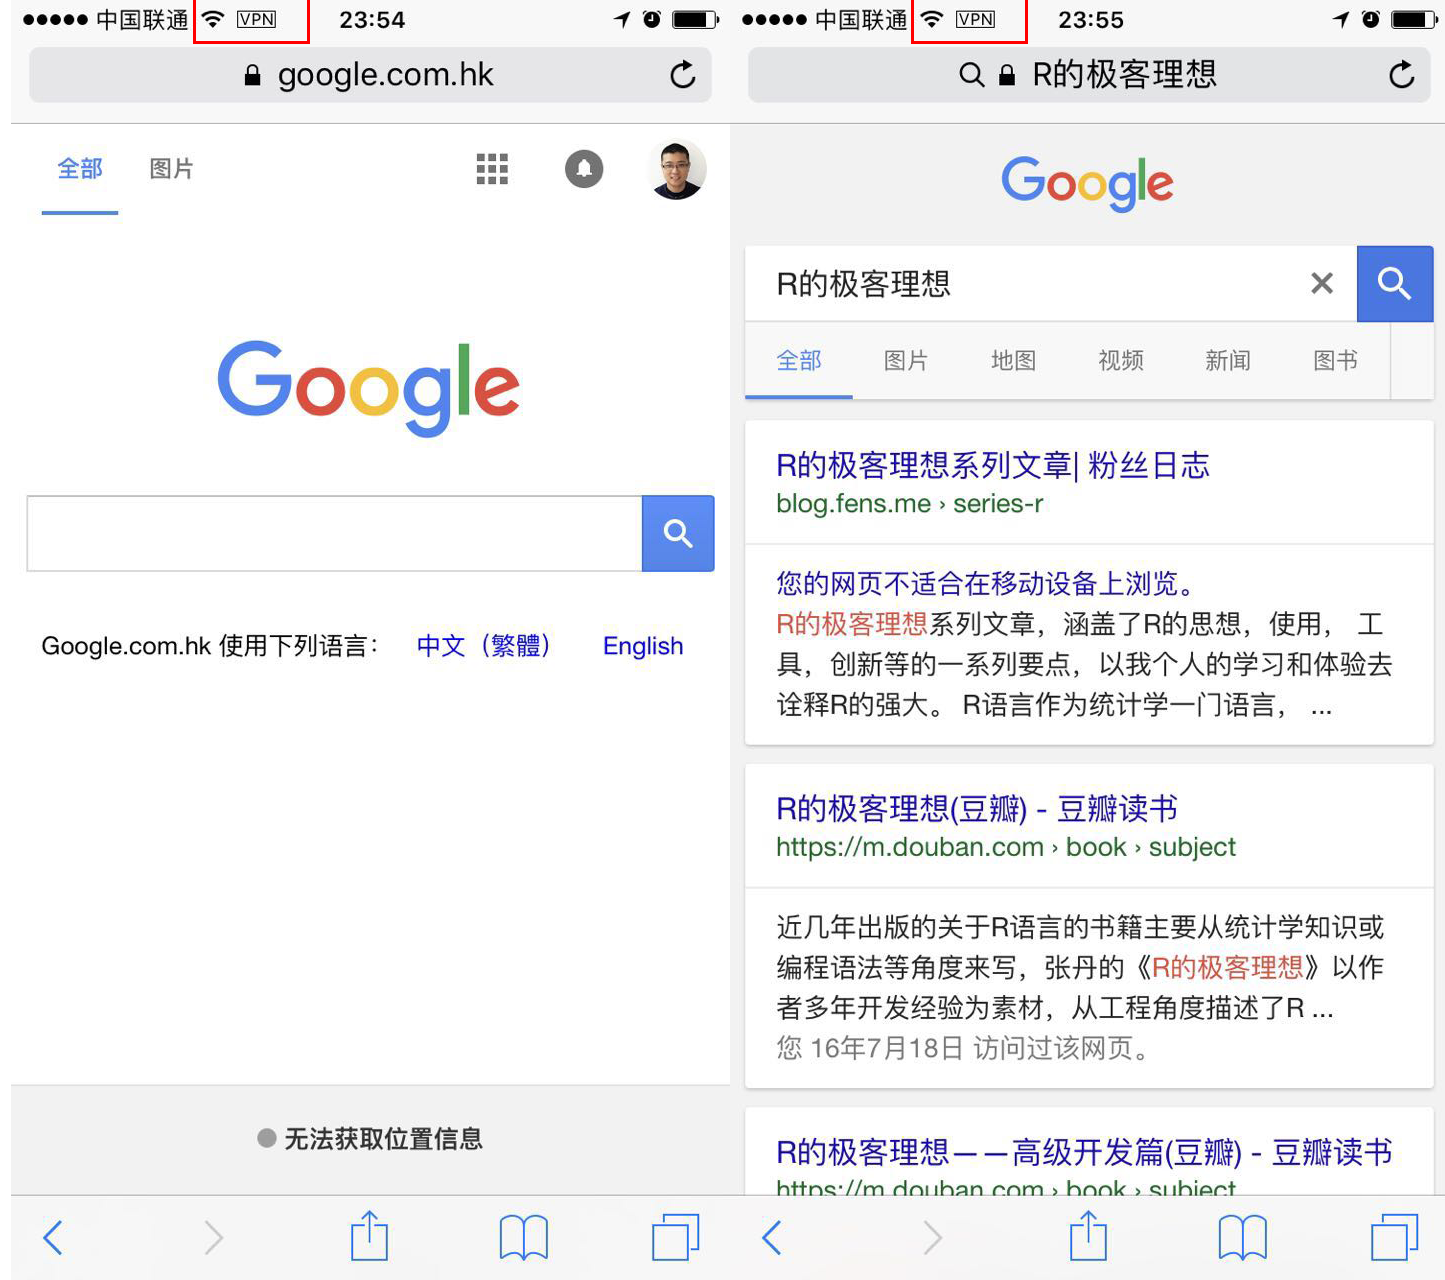Open result R的极客理想系列文章| 粉丝日志

[x=993, y=465]
